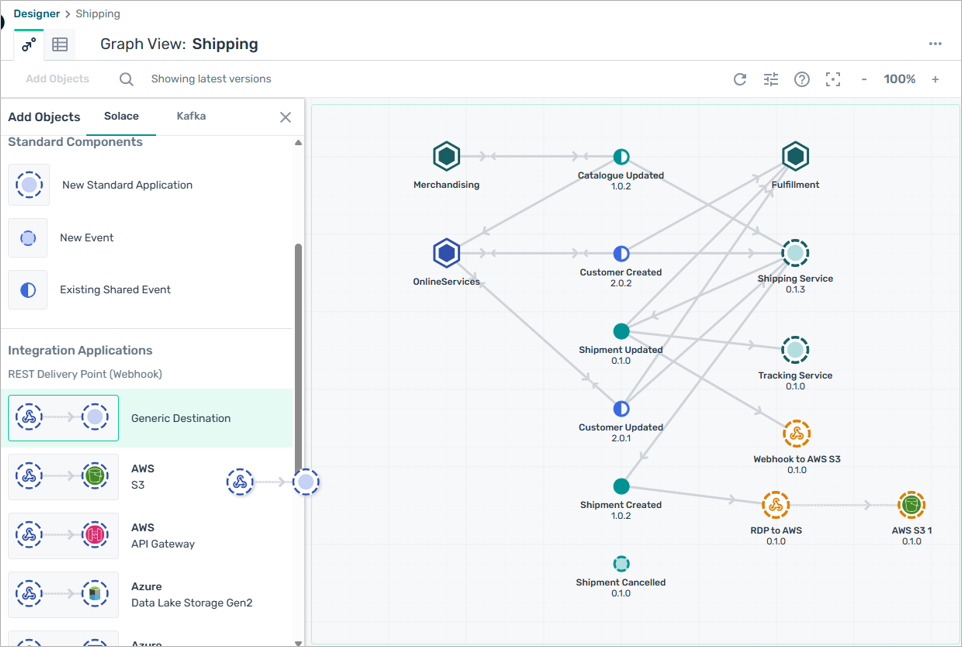Screen dimensions: 962x647
Task: Zoom out with the minus button
Action: tap(864, 79)
